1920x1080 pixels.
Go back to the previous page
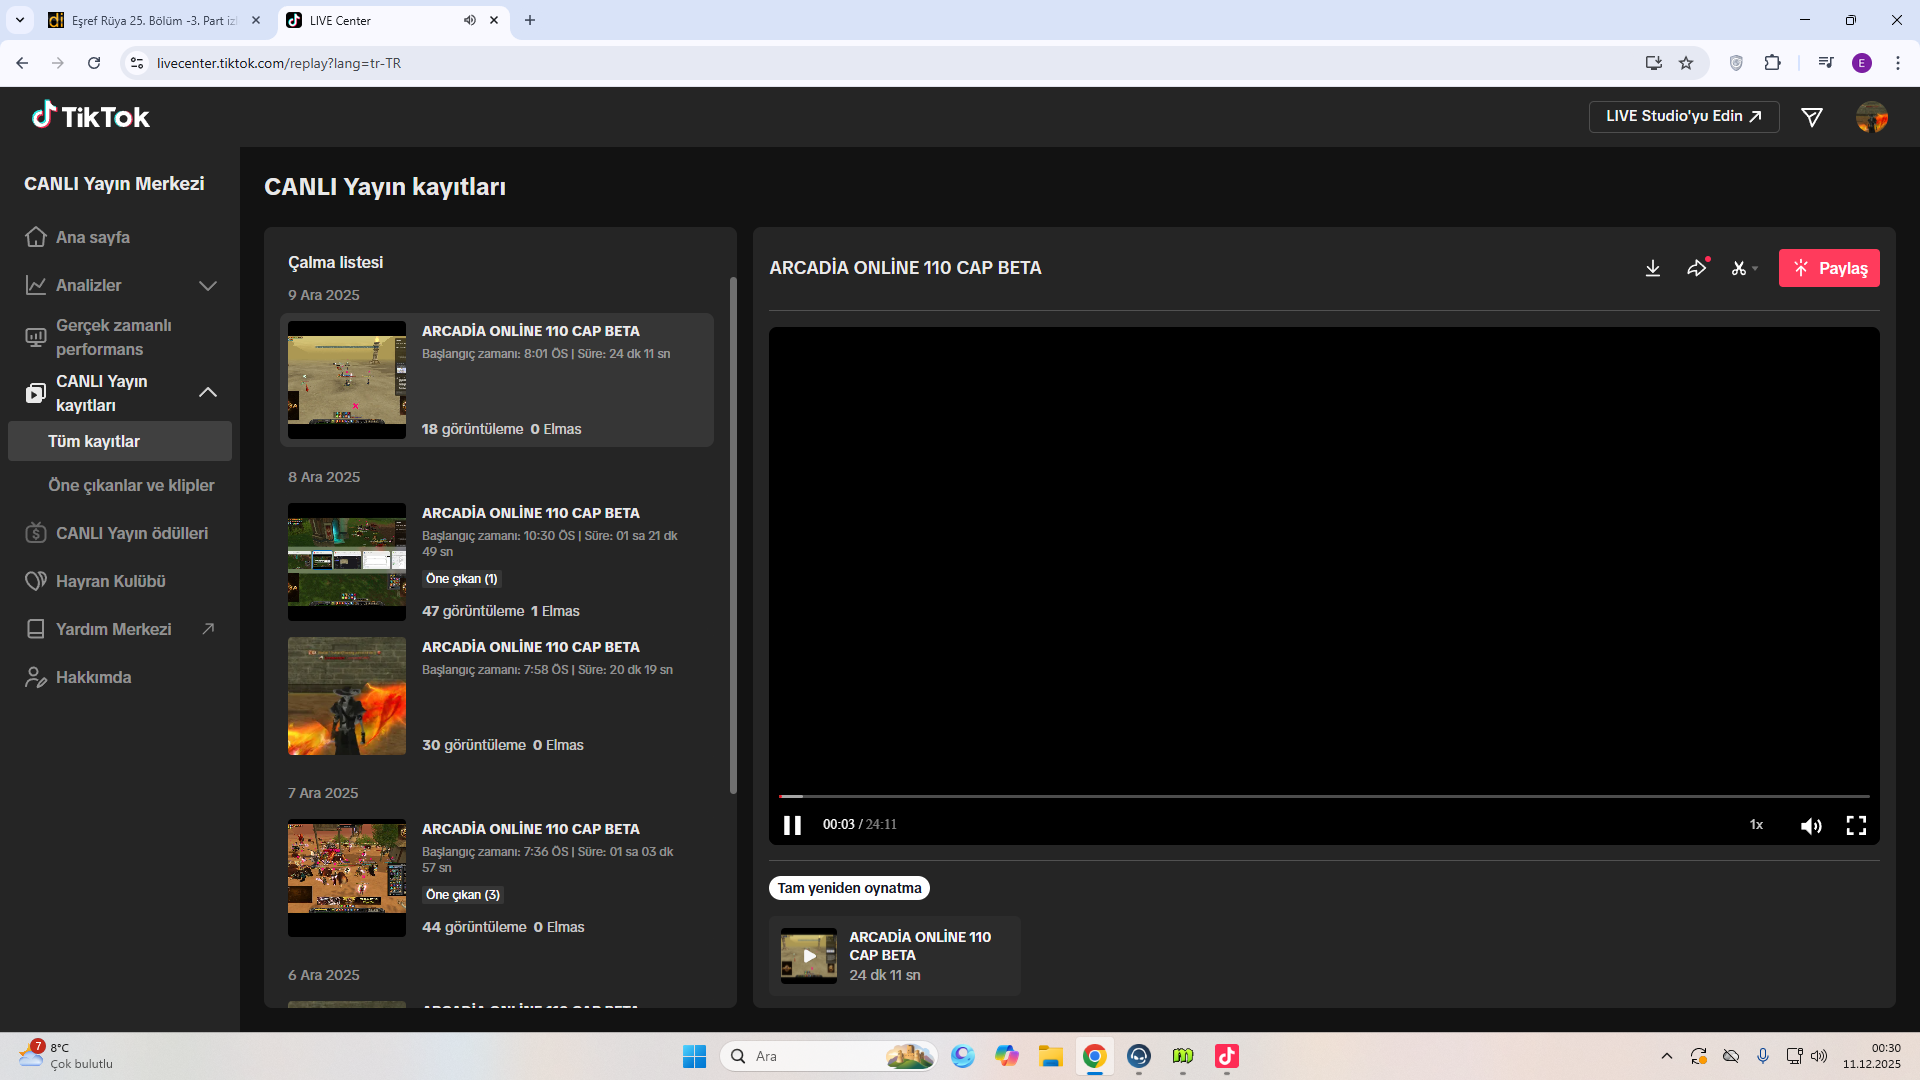[22, 63]
